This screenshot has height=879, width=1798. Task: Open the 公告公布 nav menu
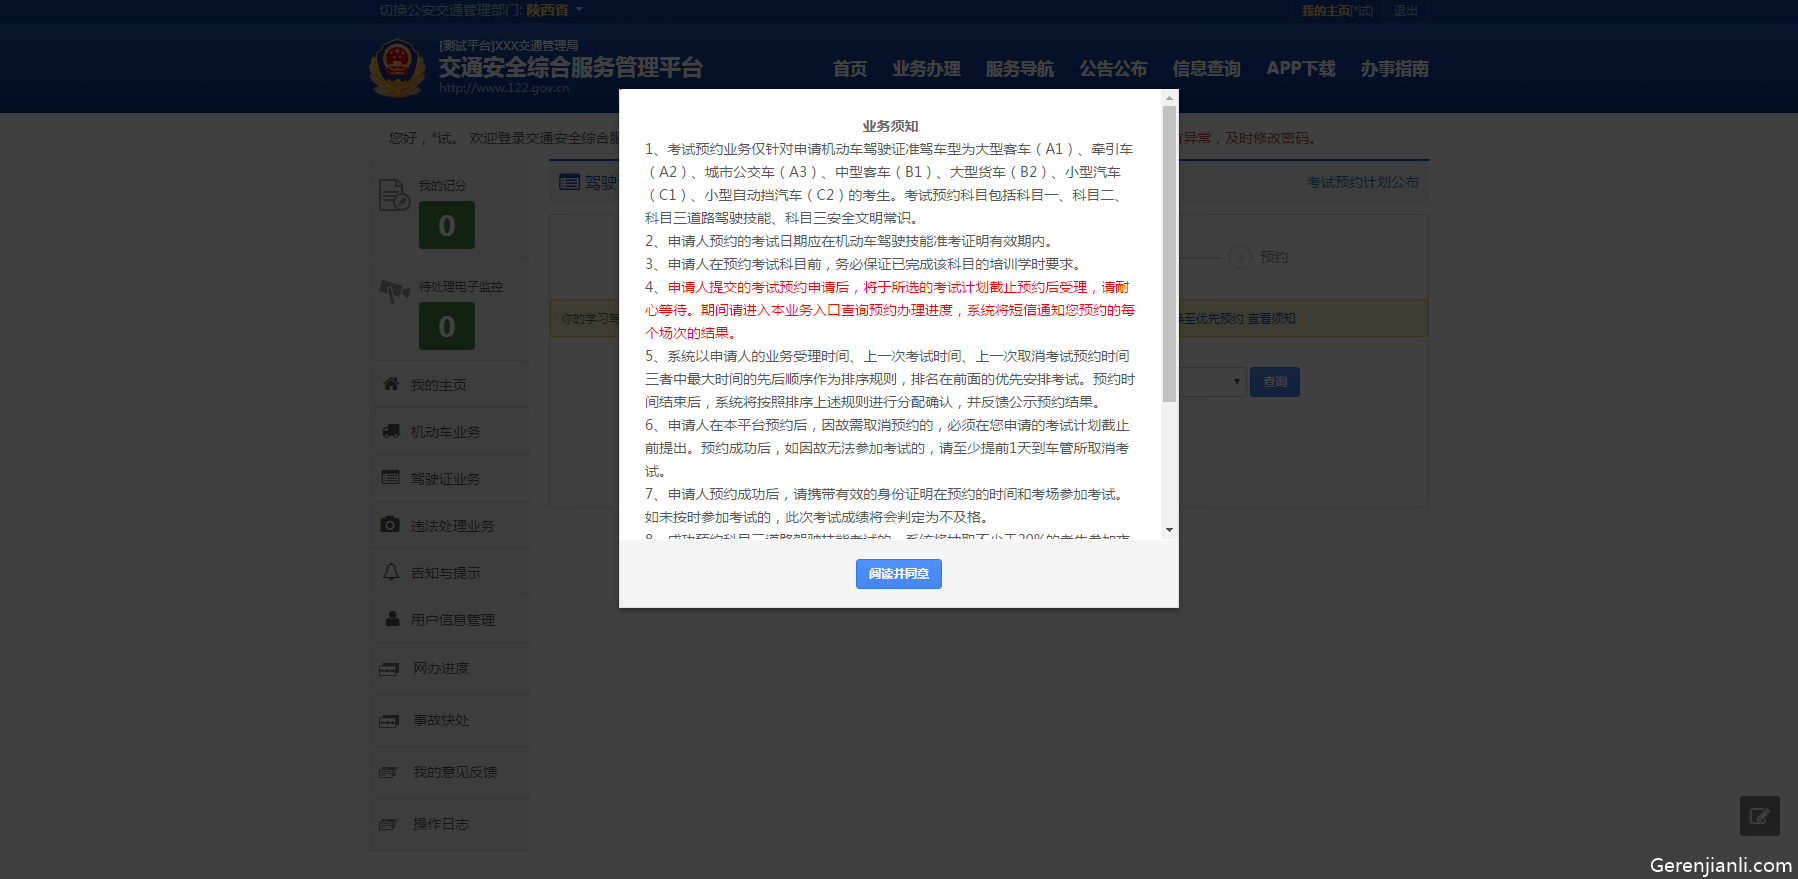click(1113, 69)
